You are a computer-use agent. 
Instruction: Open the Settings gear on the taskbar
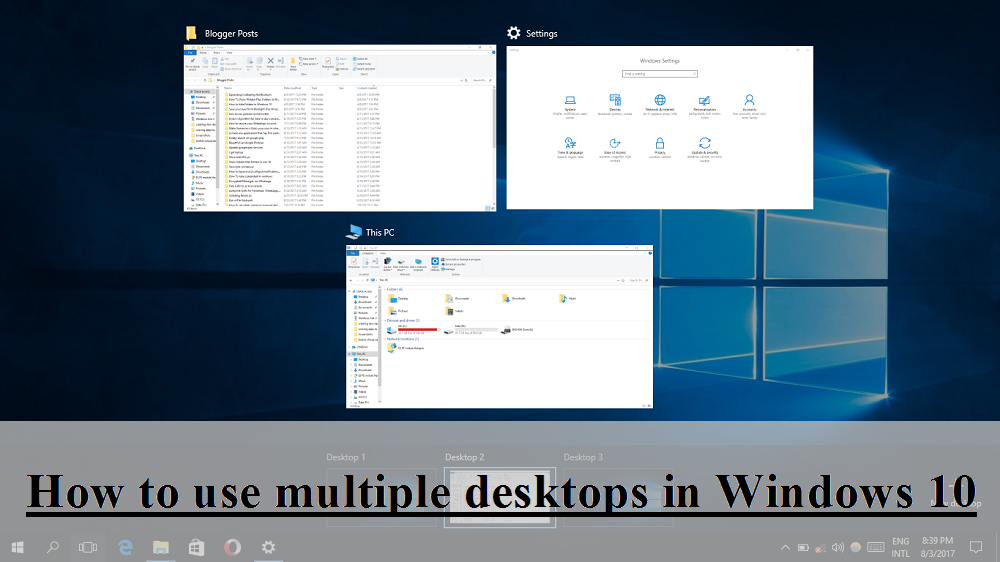point(268,547)
